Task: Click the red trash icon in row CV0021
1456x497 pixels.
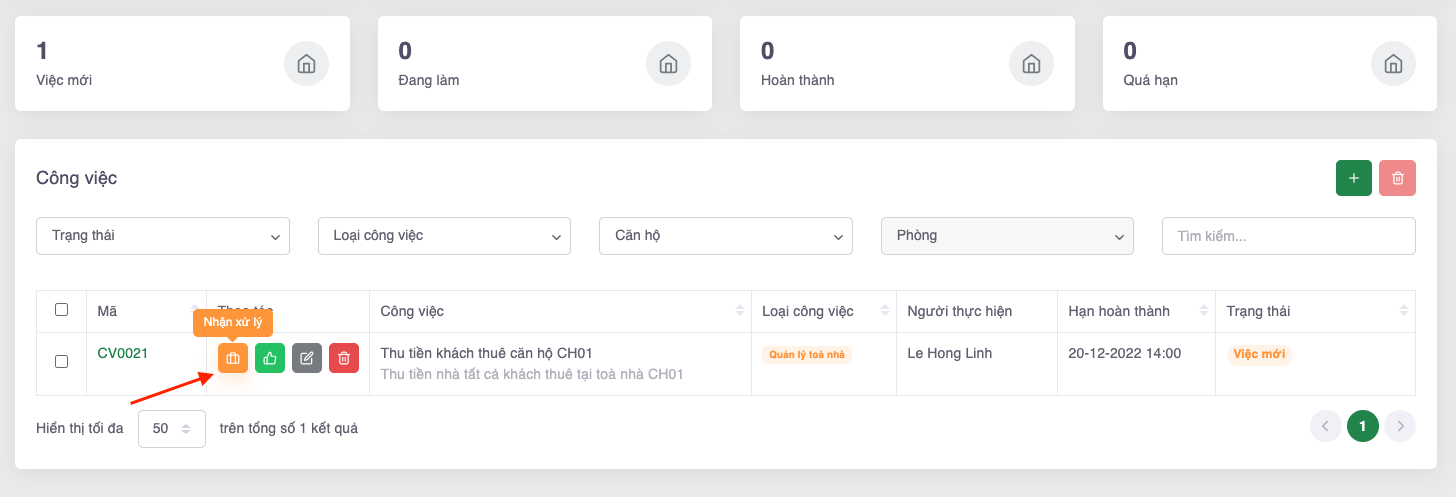Action: [x=344, y=358]
